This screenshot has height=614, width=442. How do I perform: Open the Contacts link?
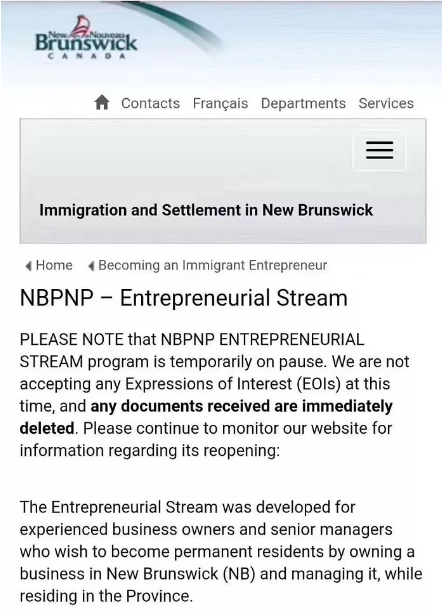150,103
